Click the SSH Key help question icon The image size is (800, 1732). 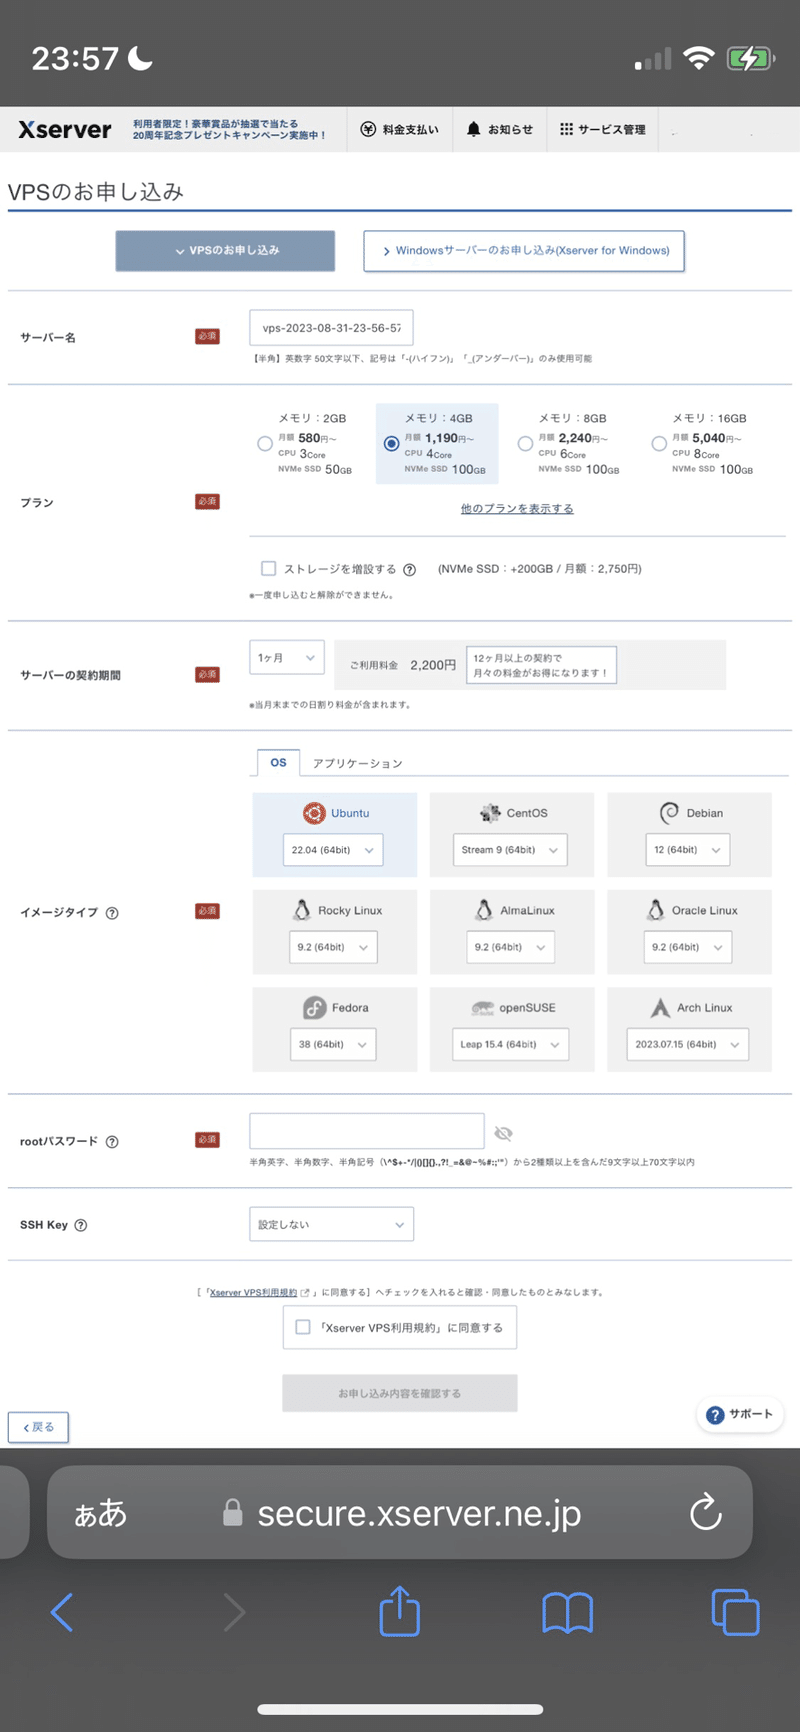coord(81,1225)
